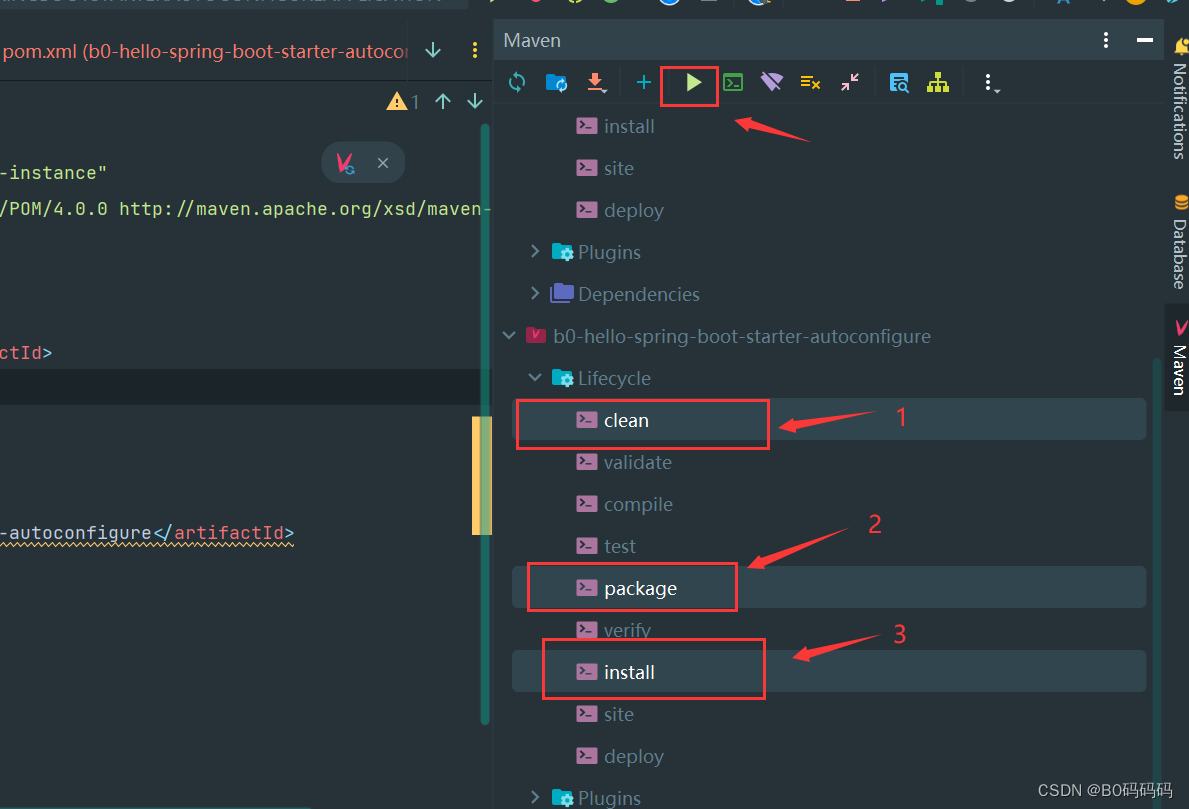This screenshot has width=1189, height=809.
Task: Click yellow warning stripe marker
Action: 482,475
